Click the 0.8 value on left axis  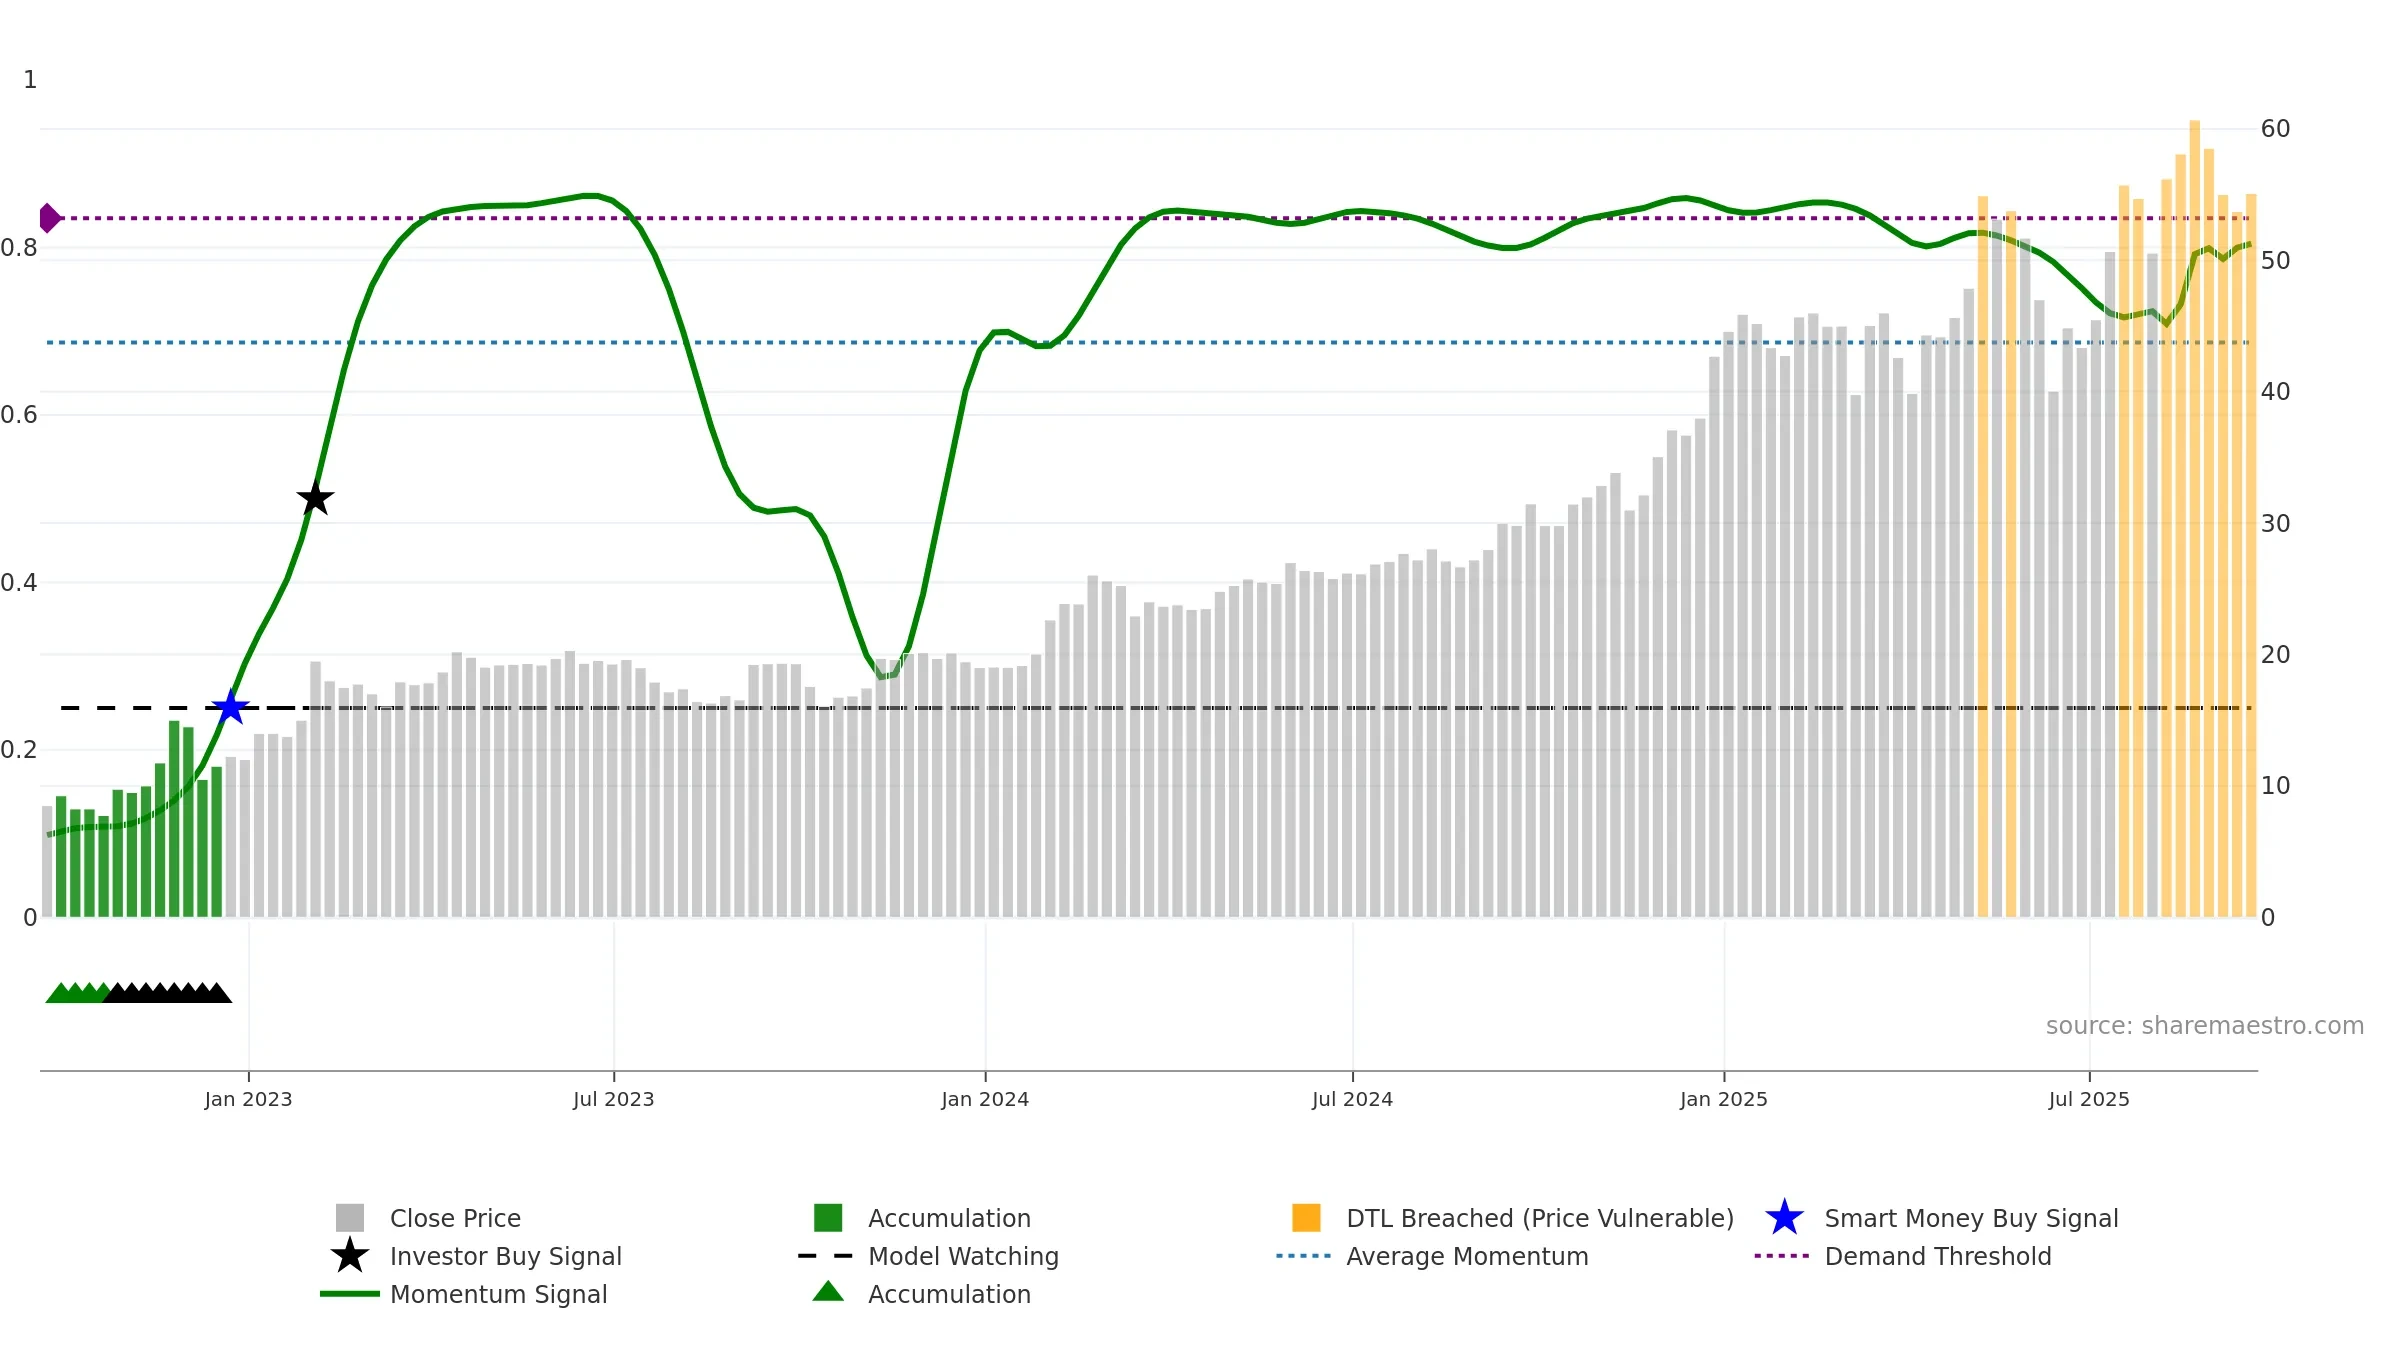(x=19, y=247)
